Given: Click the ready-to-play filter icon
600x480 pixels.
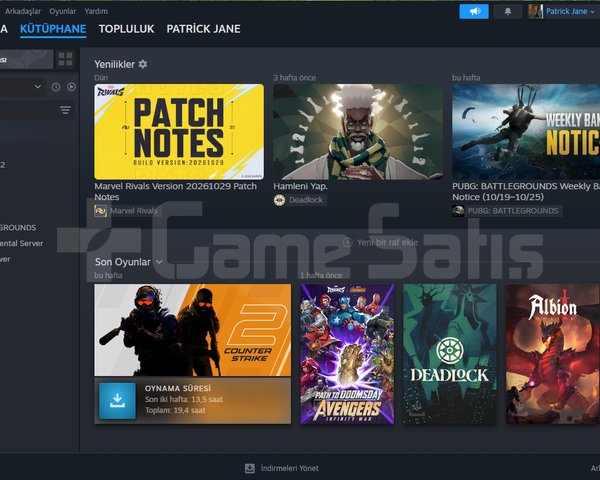Looking at the screenshot, I should [x=71, y=87].
